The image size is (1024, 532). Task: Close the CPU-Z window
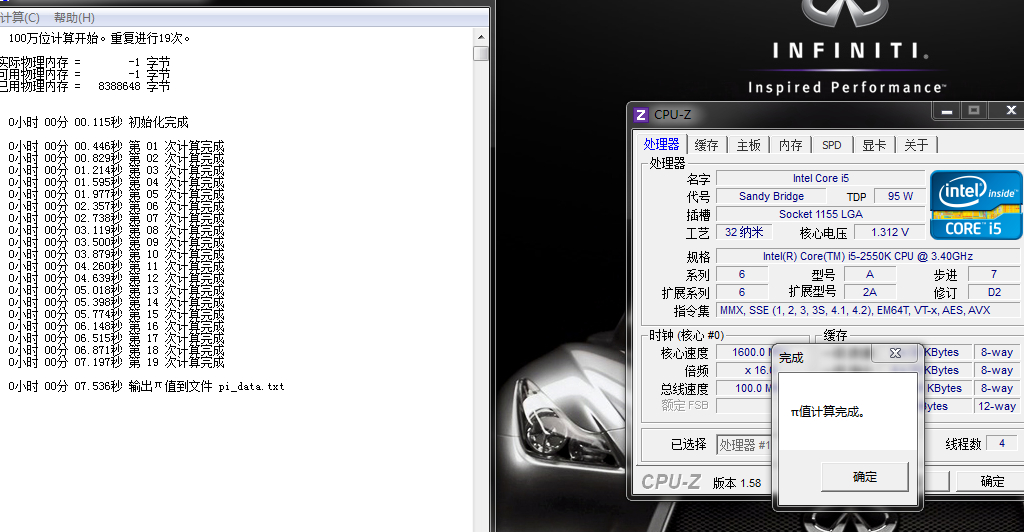point(1010,111)
